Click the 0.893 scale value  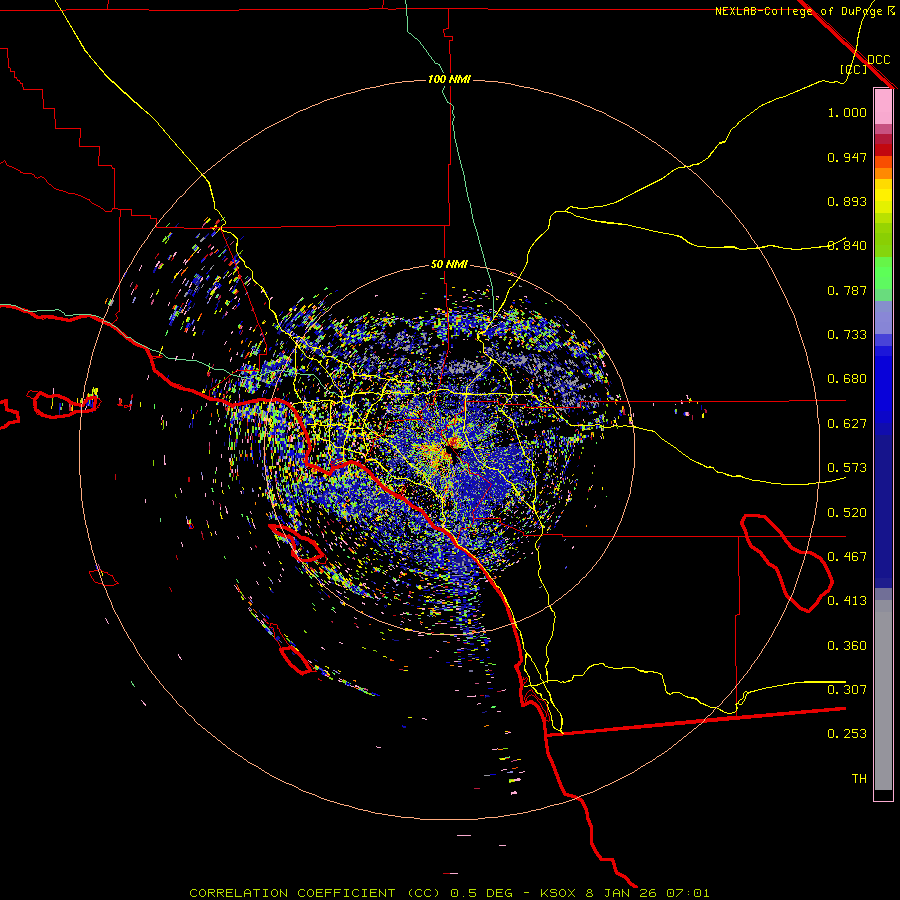[847, 201]
